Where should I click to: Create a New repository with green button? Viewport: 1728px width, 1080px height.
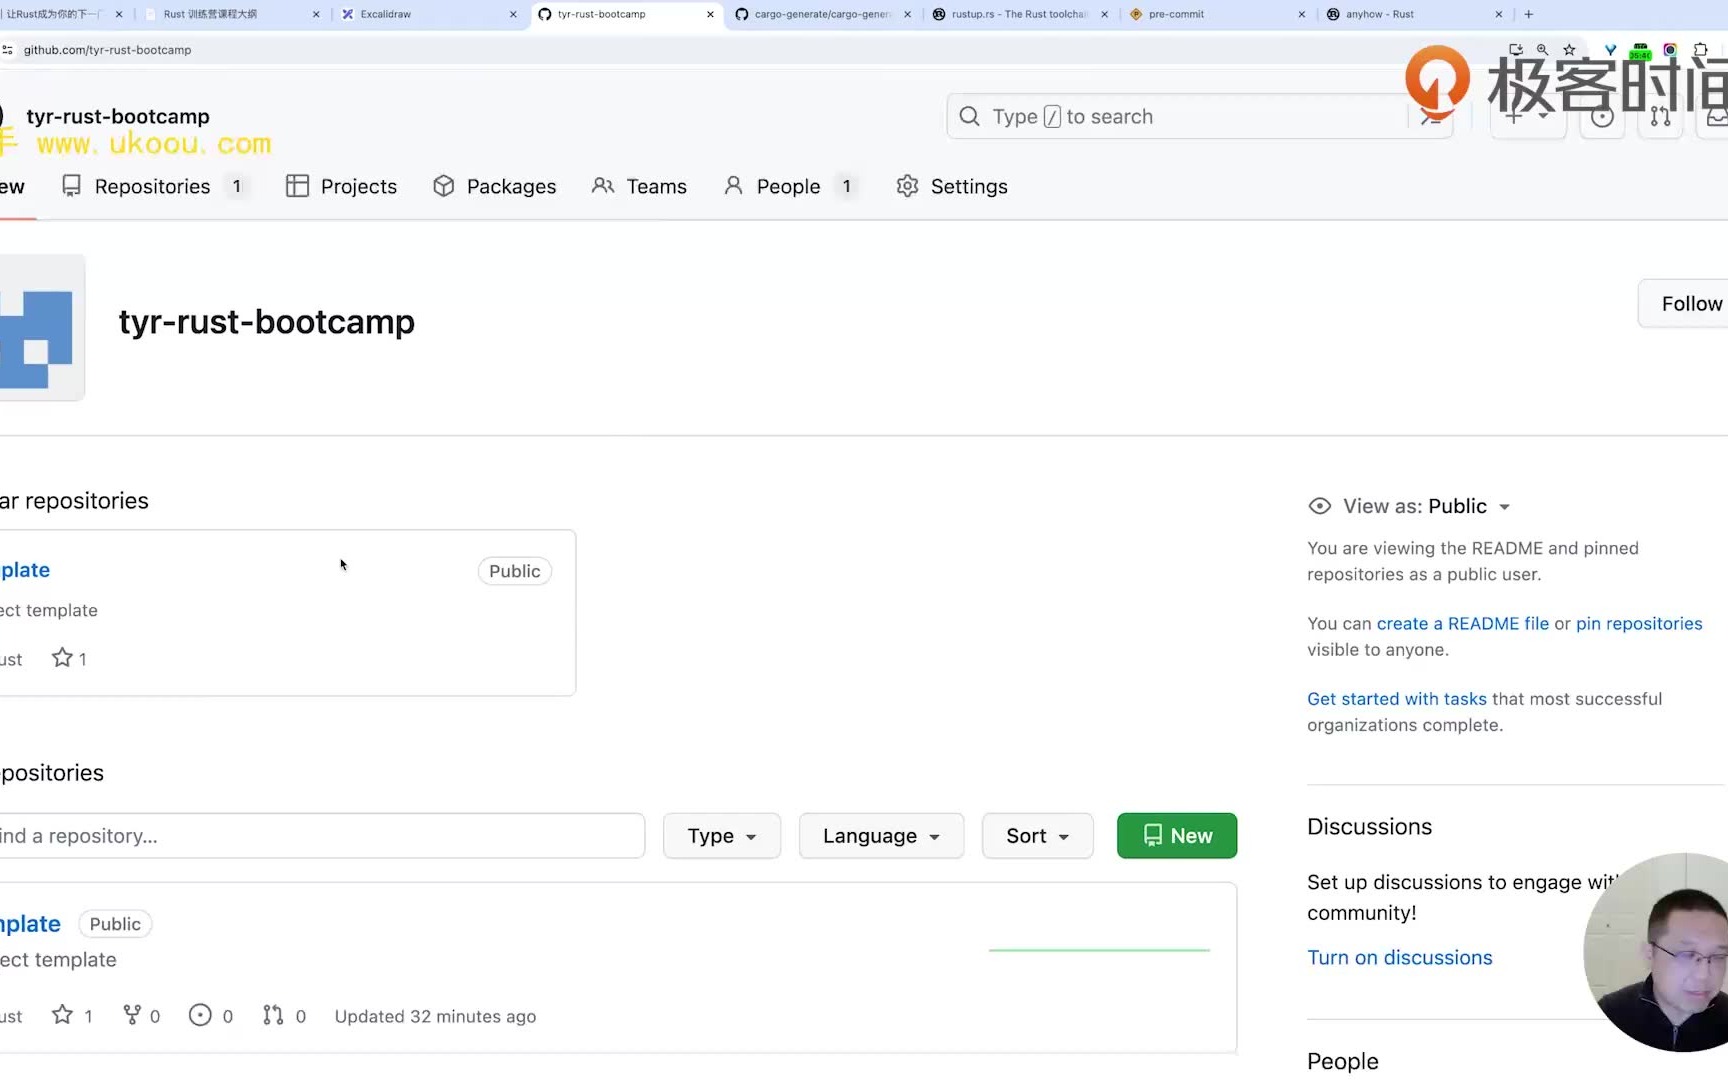(1176, 836)
